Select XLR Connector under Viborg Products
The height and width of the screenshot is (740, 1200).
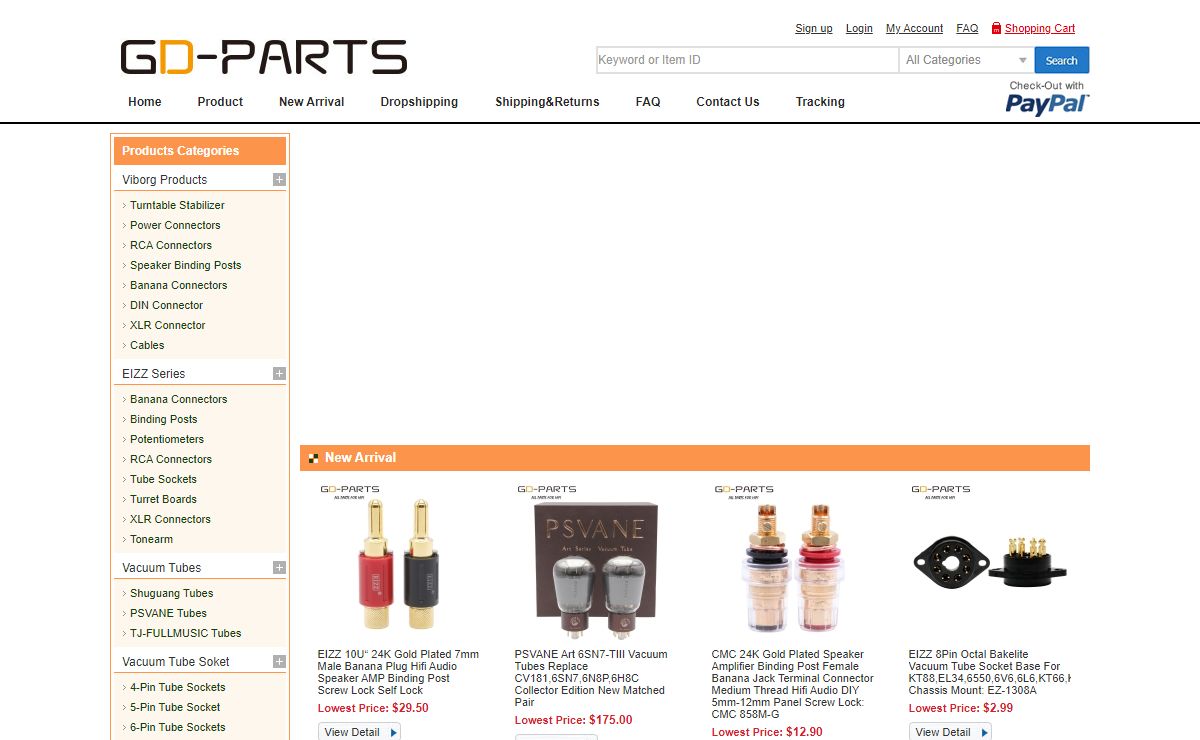tap(168, 325)
